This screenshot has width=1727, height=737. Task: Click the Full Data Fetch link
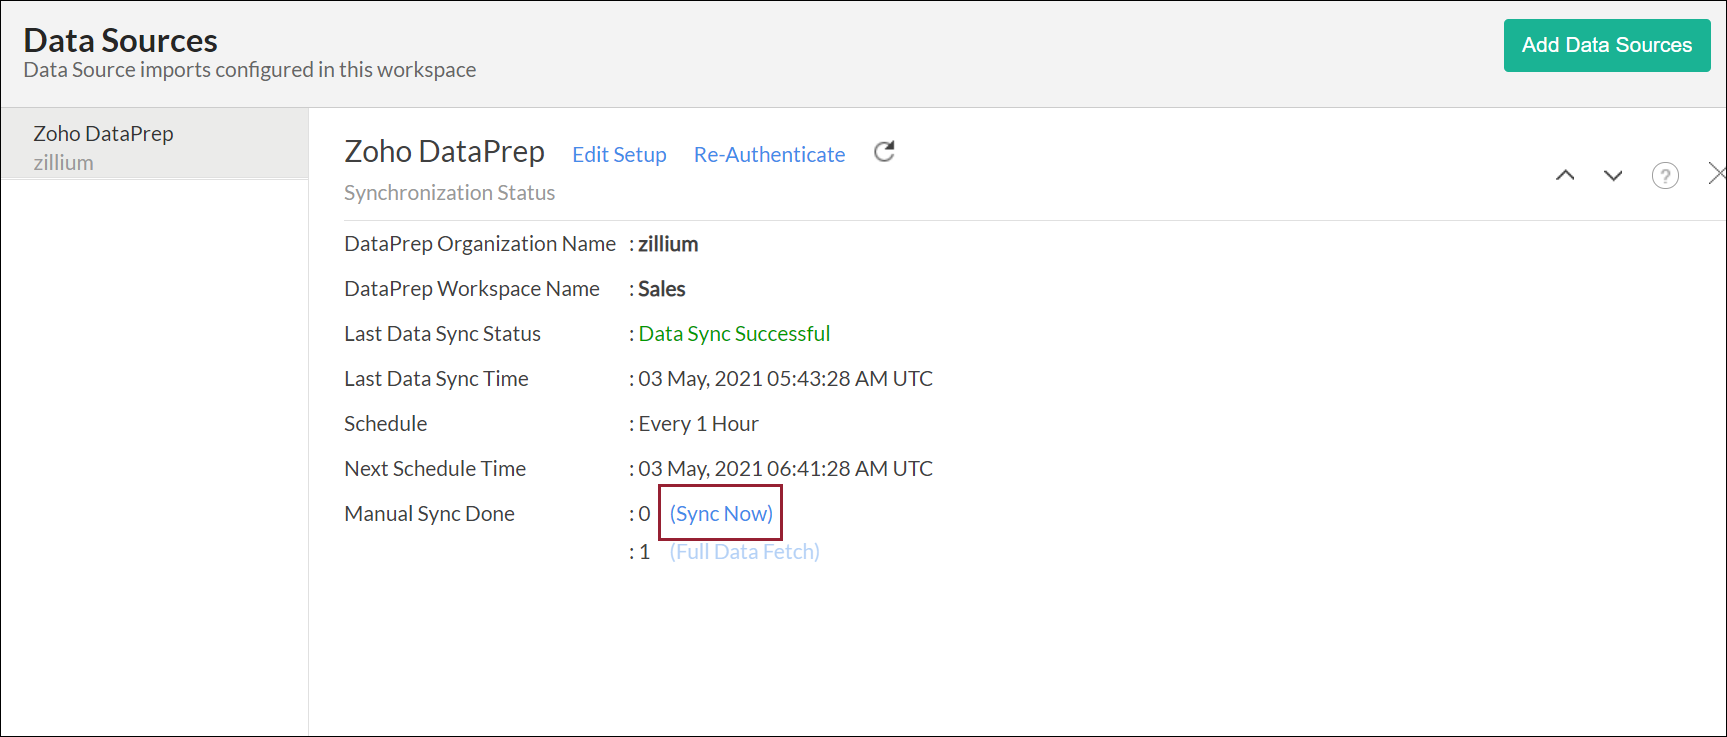(744, 552)
